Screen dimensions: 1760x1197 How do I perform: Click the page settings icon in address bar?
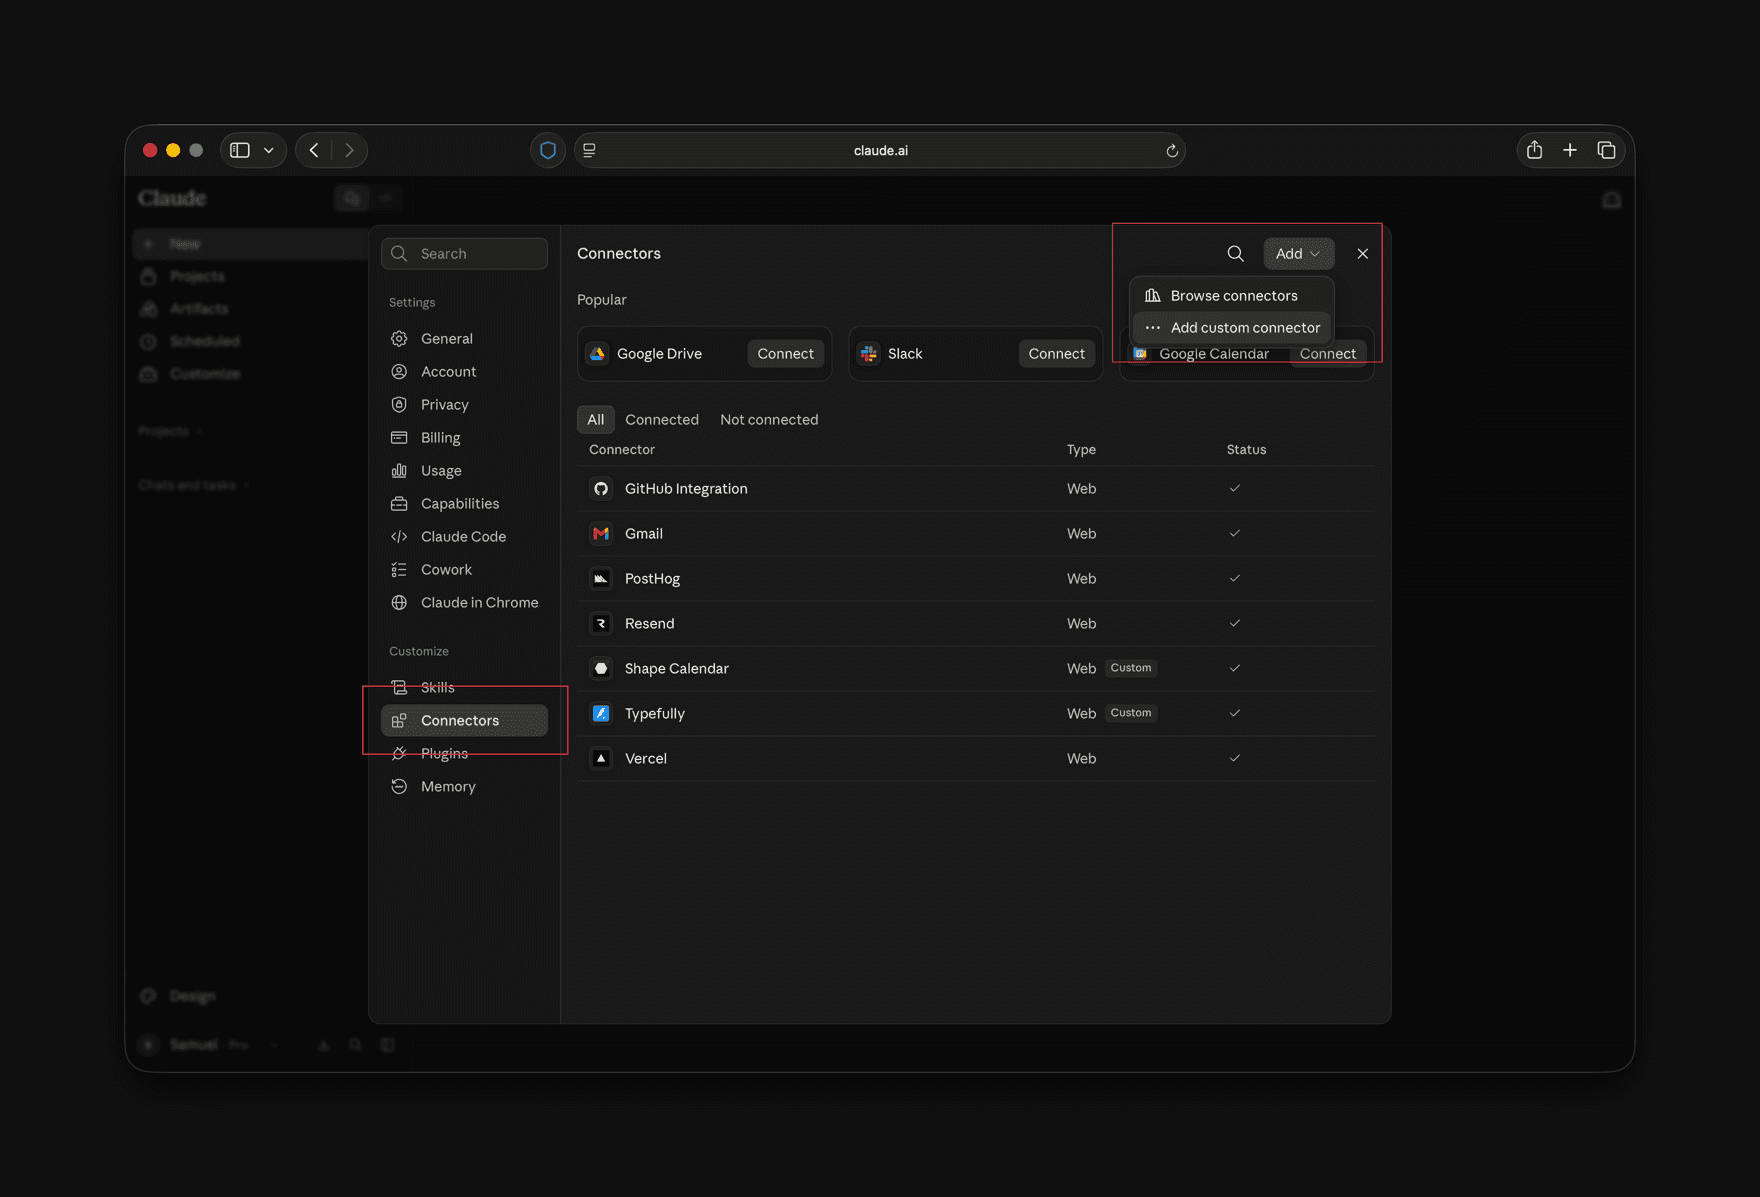coord(590,150)
